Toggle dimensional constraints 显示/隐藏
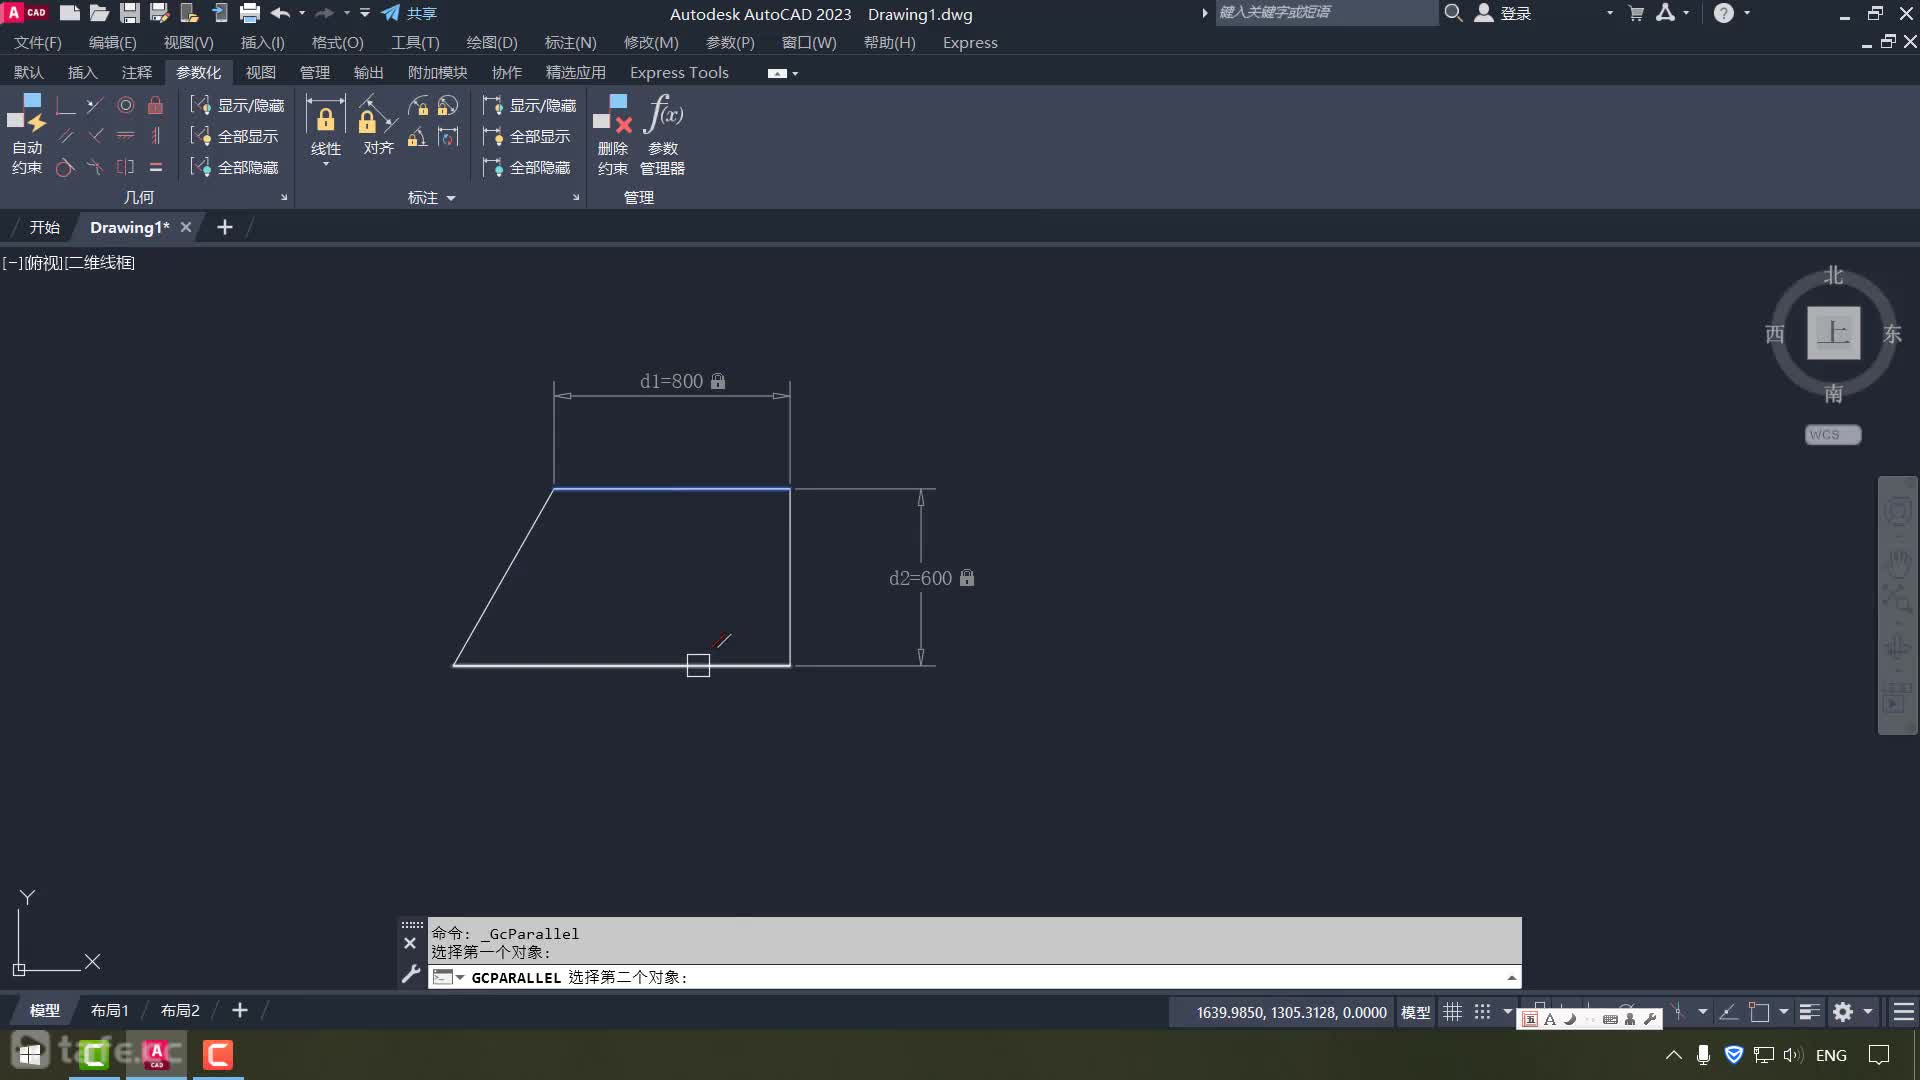1920x1080 pixels. tap(529, 105)
